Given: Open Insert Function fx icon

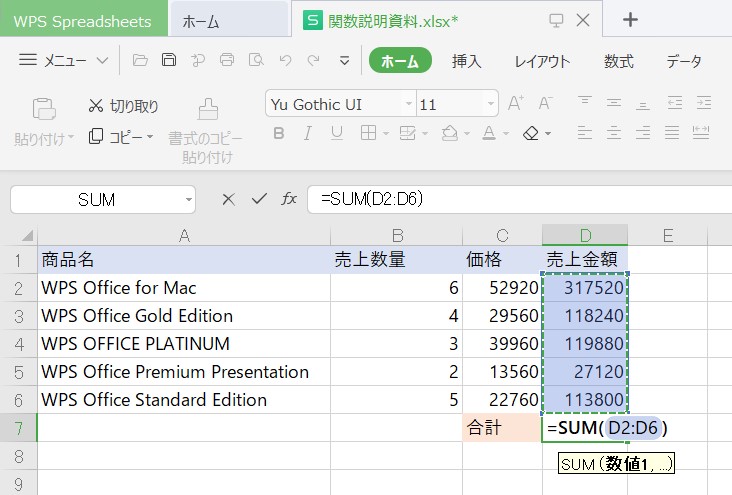Looking at the screenshot, I should pos(289,199).
